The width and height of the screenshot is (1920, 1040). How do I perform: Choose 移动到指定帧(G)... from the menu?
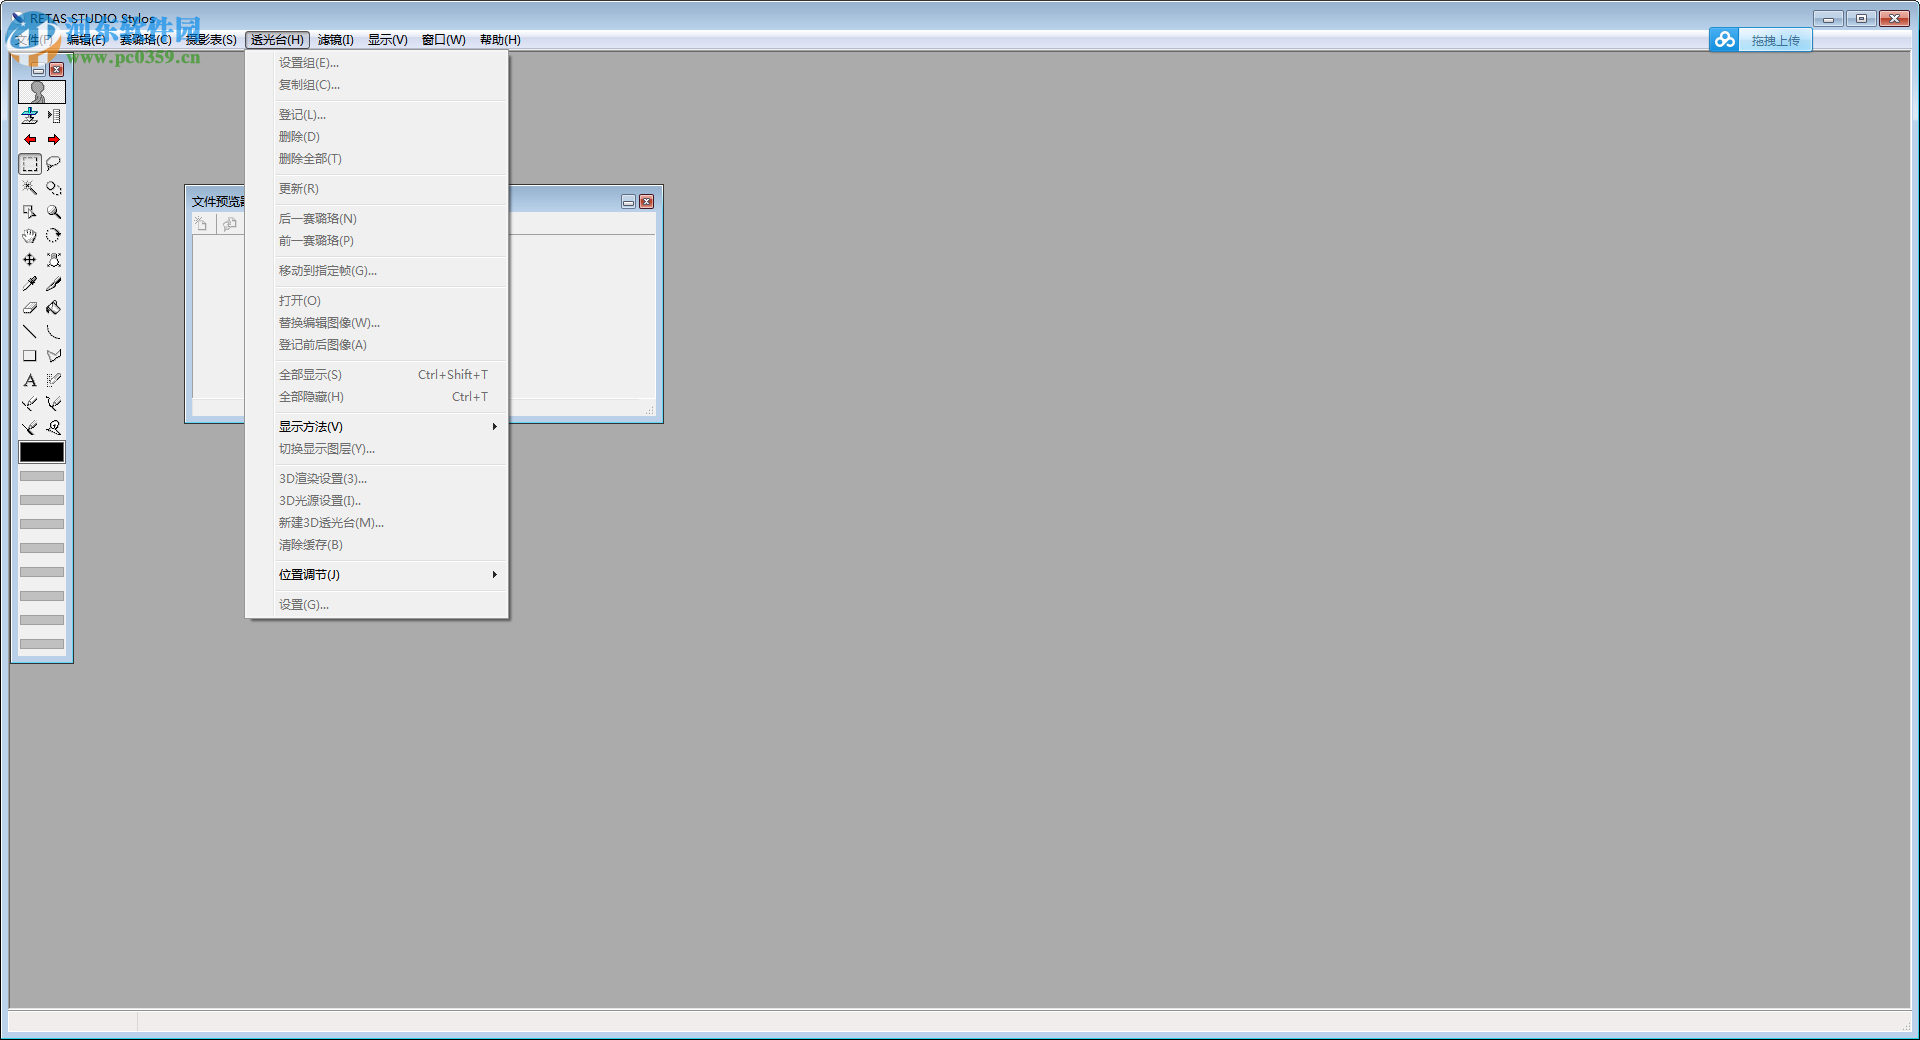pos(377,271)
